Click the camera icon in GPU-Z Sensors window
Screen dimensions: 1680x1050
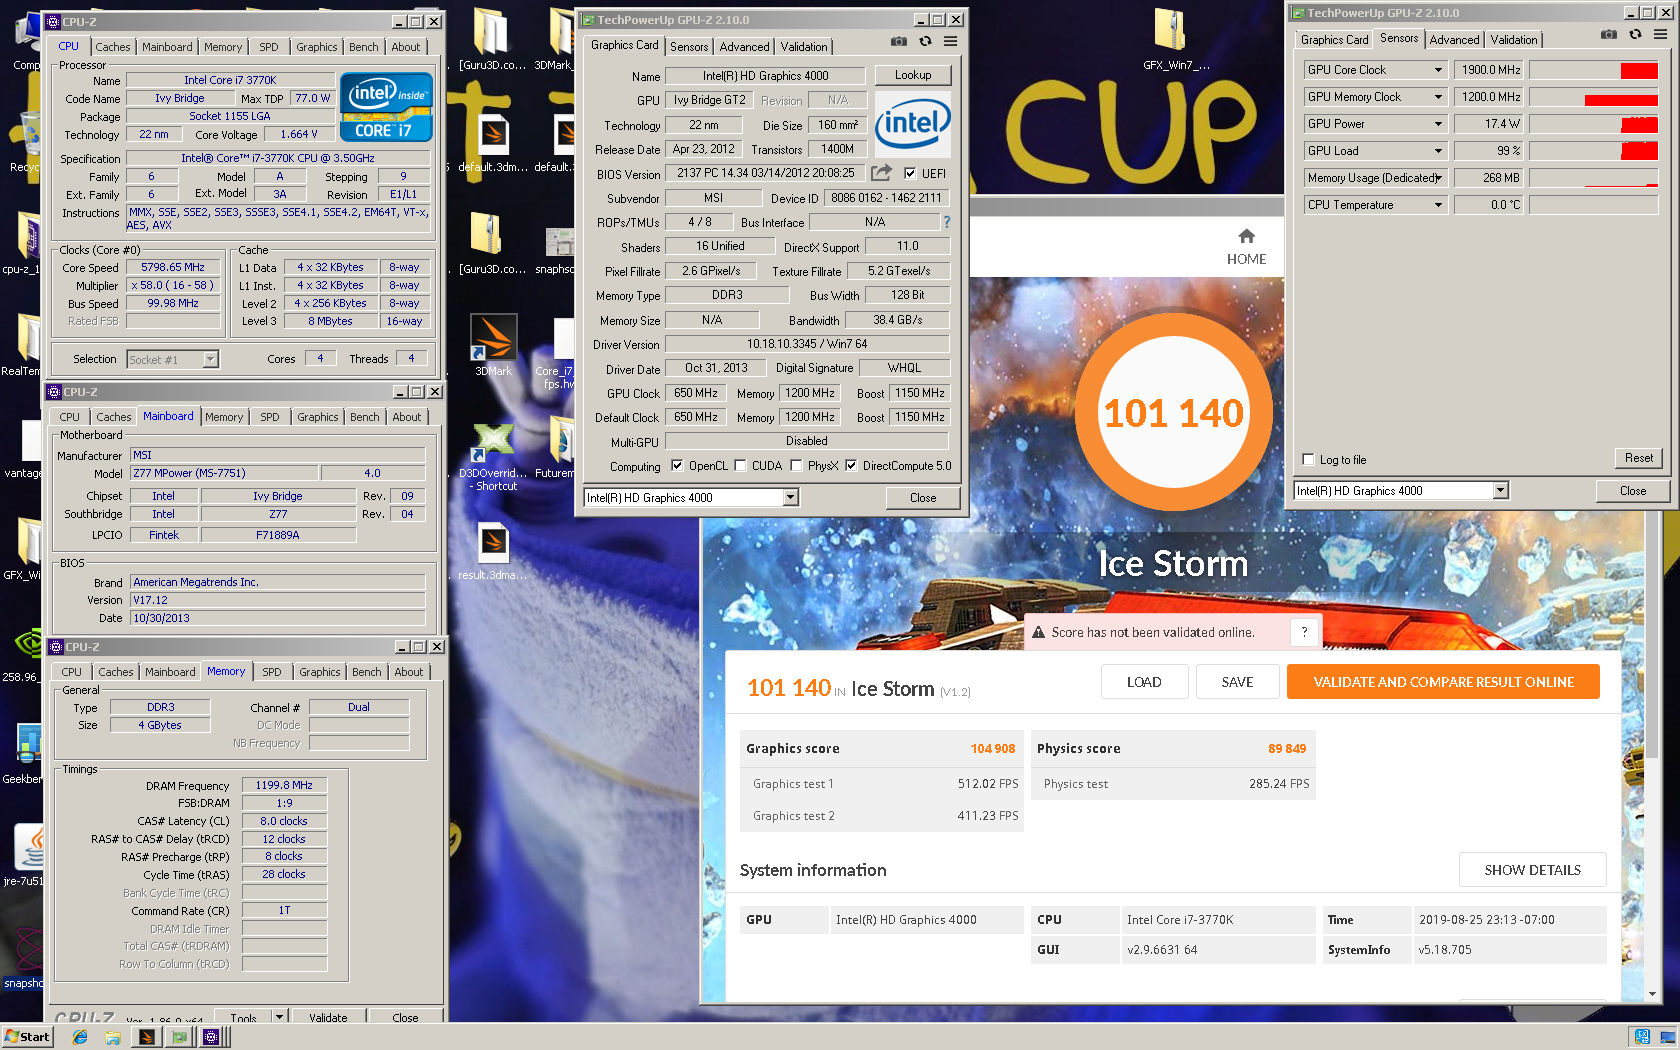pyautogui.click(x=1609, y=35)
